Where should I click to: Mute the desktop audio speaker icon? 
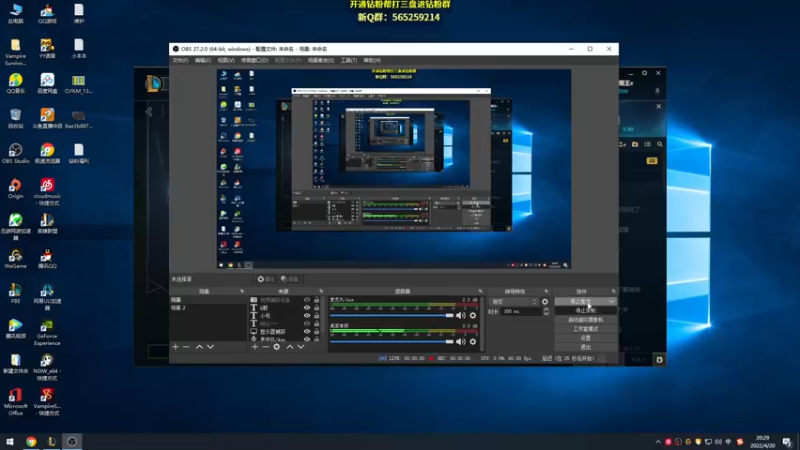coord(461,341)
